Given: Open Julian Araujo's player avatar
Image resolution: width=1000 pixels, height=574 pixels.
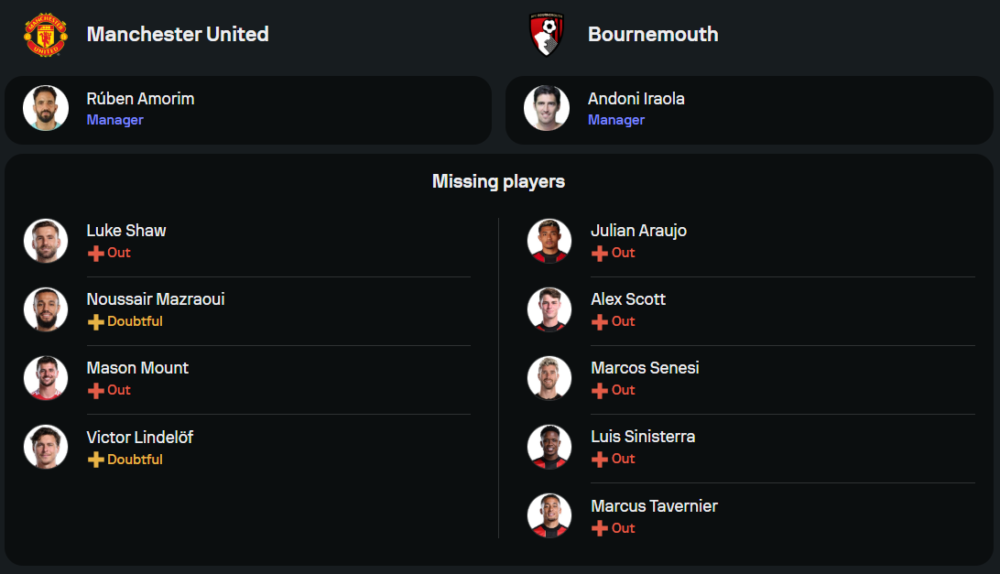Looking at the screenshot, I should (549, 241).
